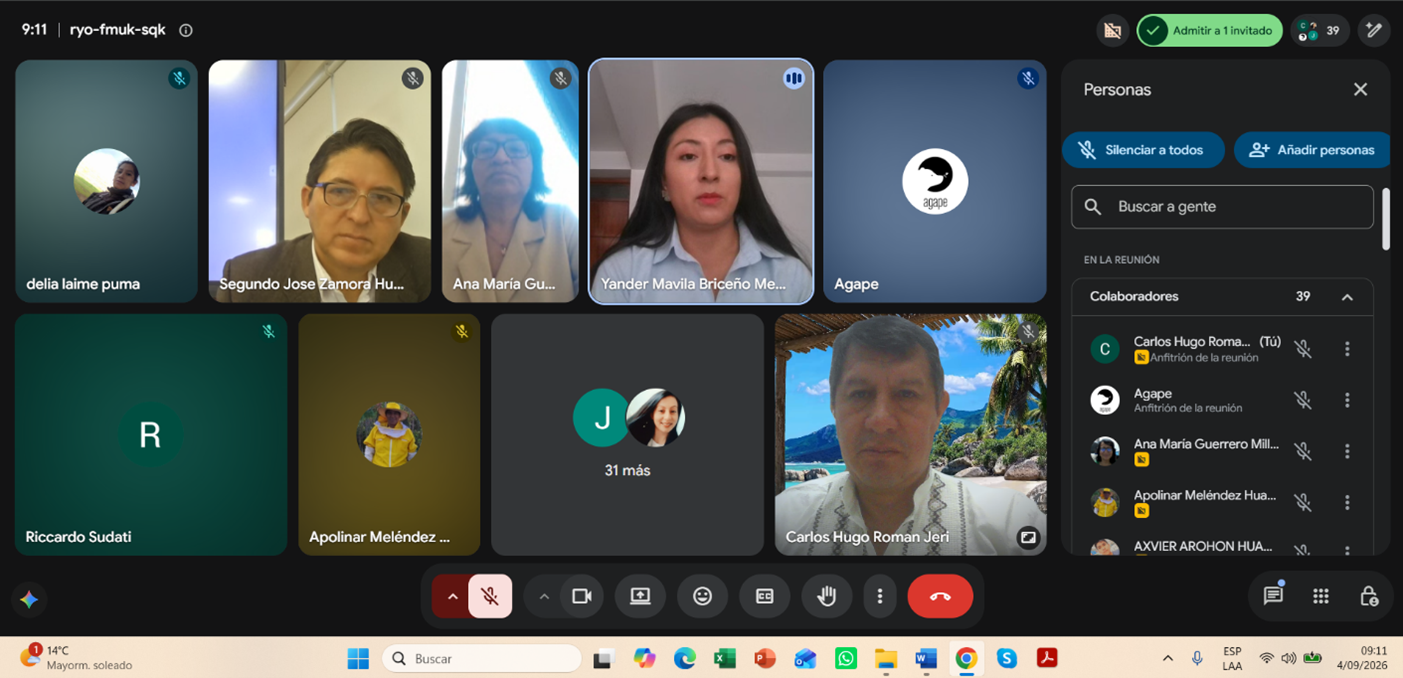Screen dimensions: 1403x678
Task: Start screen sharing with present icon
Action: click(640, 596)
